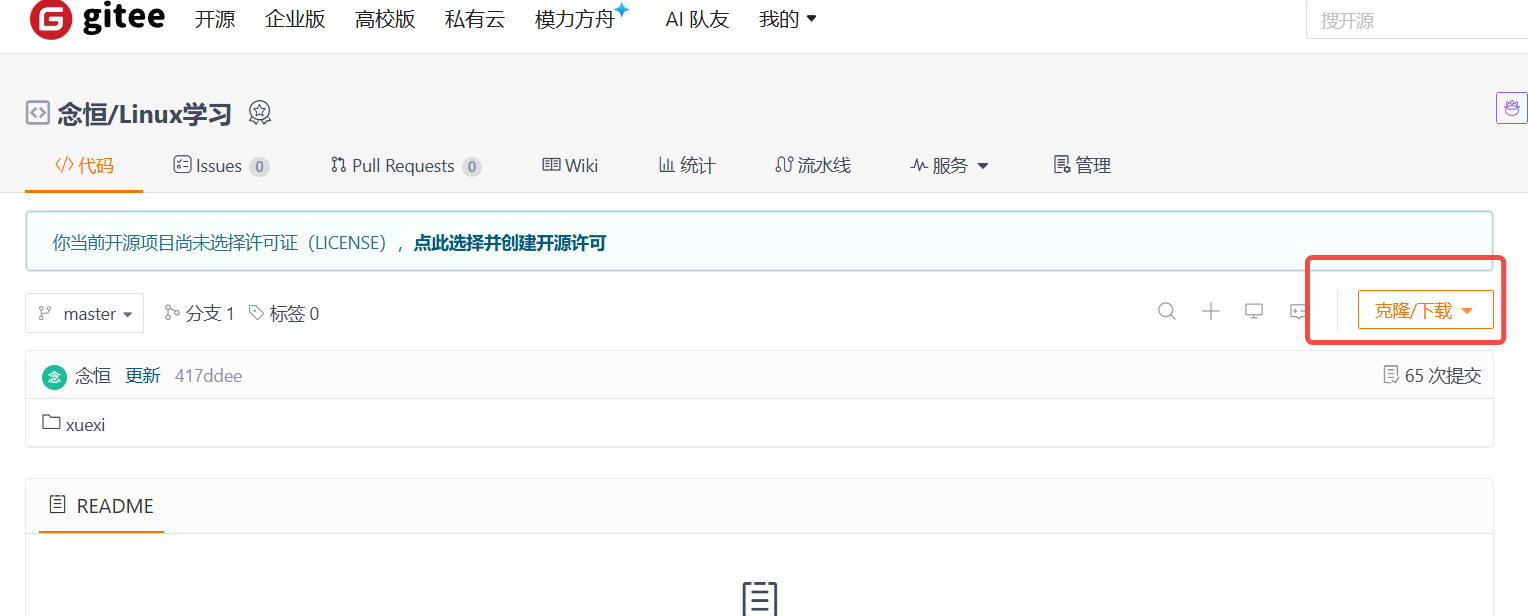1528x616 pixels.
Task: Click the search magnifier icon in file toolbar
Action: tap(1167, 311)
